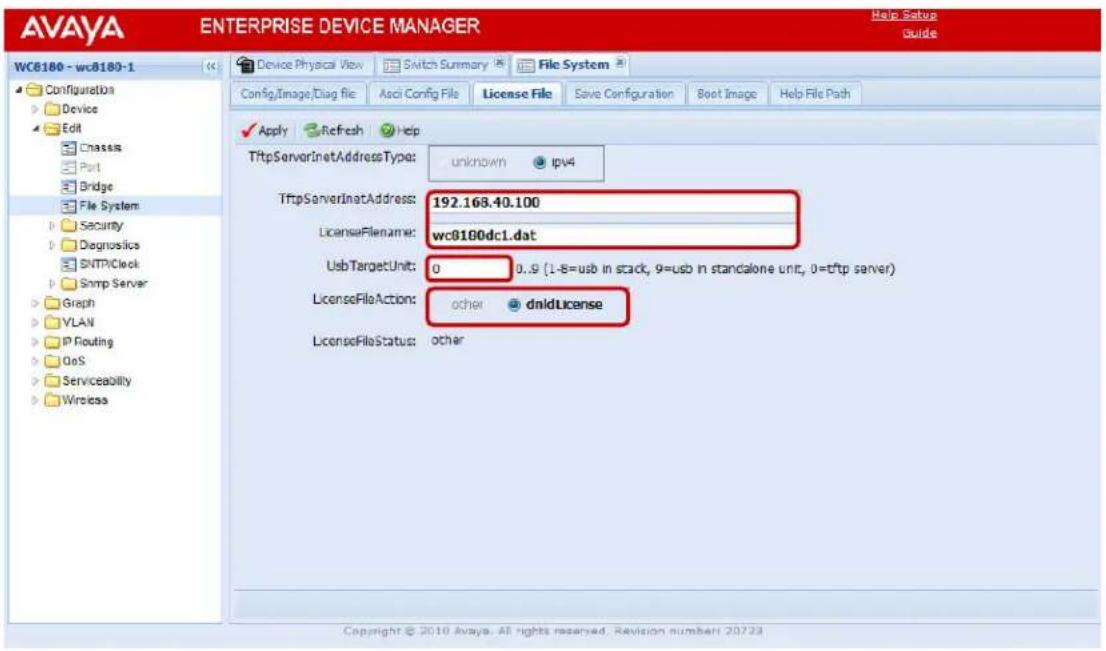Screen dimensions: 1106x651
Task: Select the greyed-out Port tree item
Action: coord(90,168)
